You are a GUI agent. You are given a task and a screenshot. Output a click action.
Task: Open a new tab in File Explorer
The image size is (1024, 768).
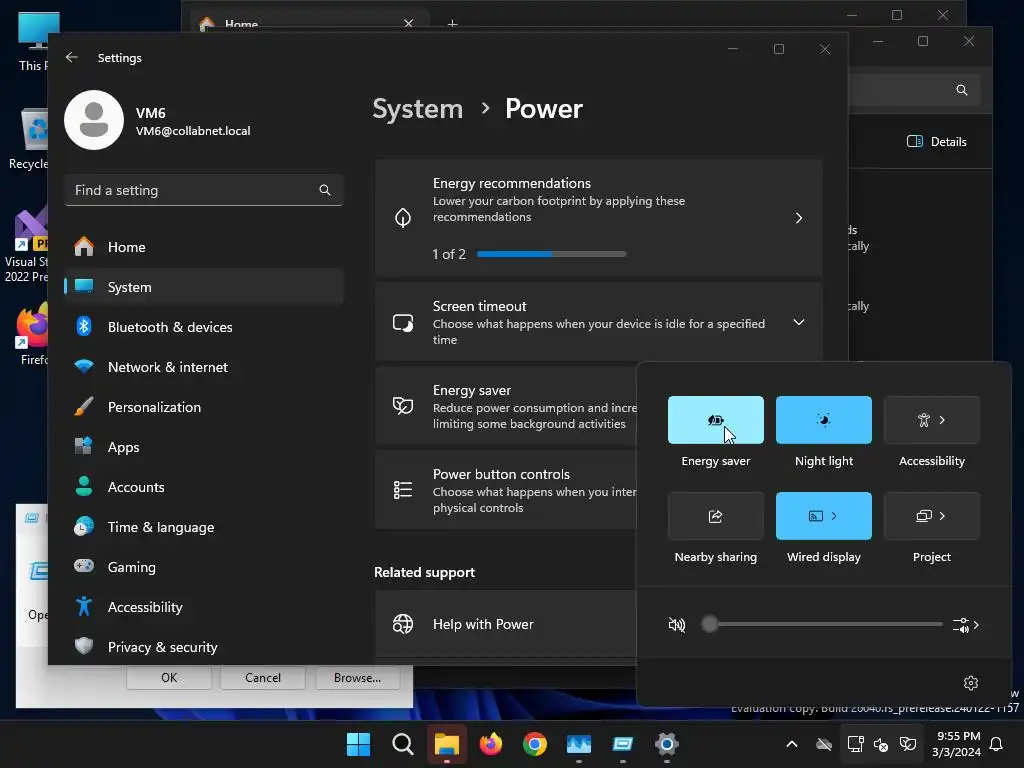point(452,24)
